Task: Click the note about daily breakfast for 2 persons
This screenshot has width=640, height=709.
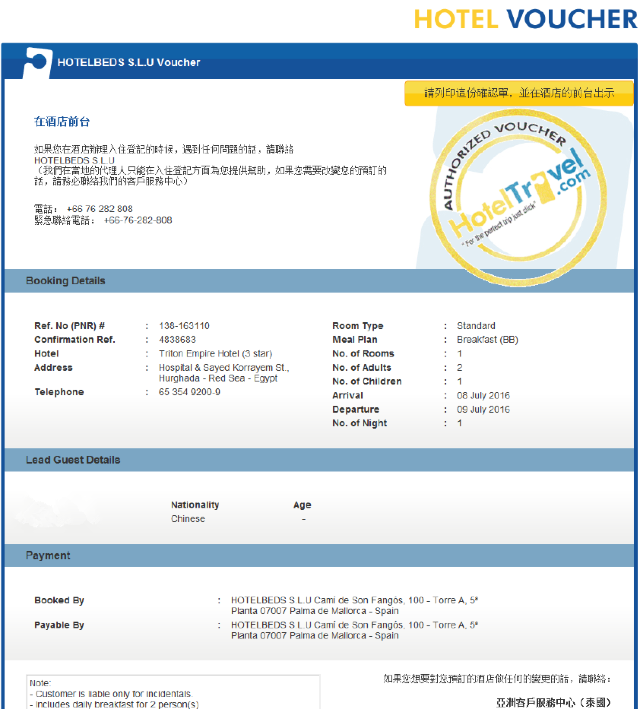Action: [x=114, y=704]
